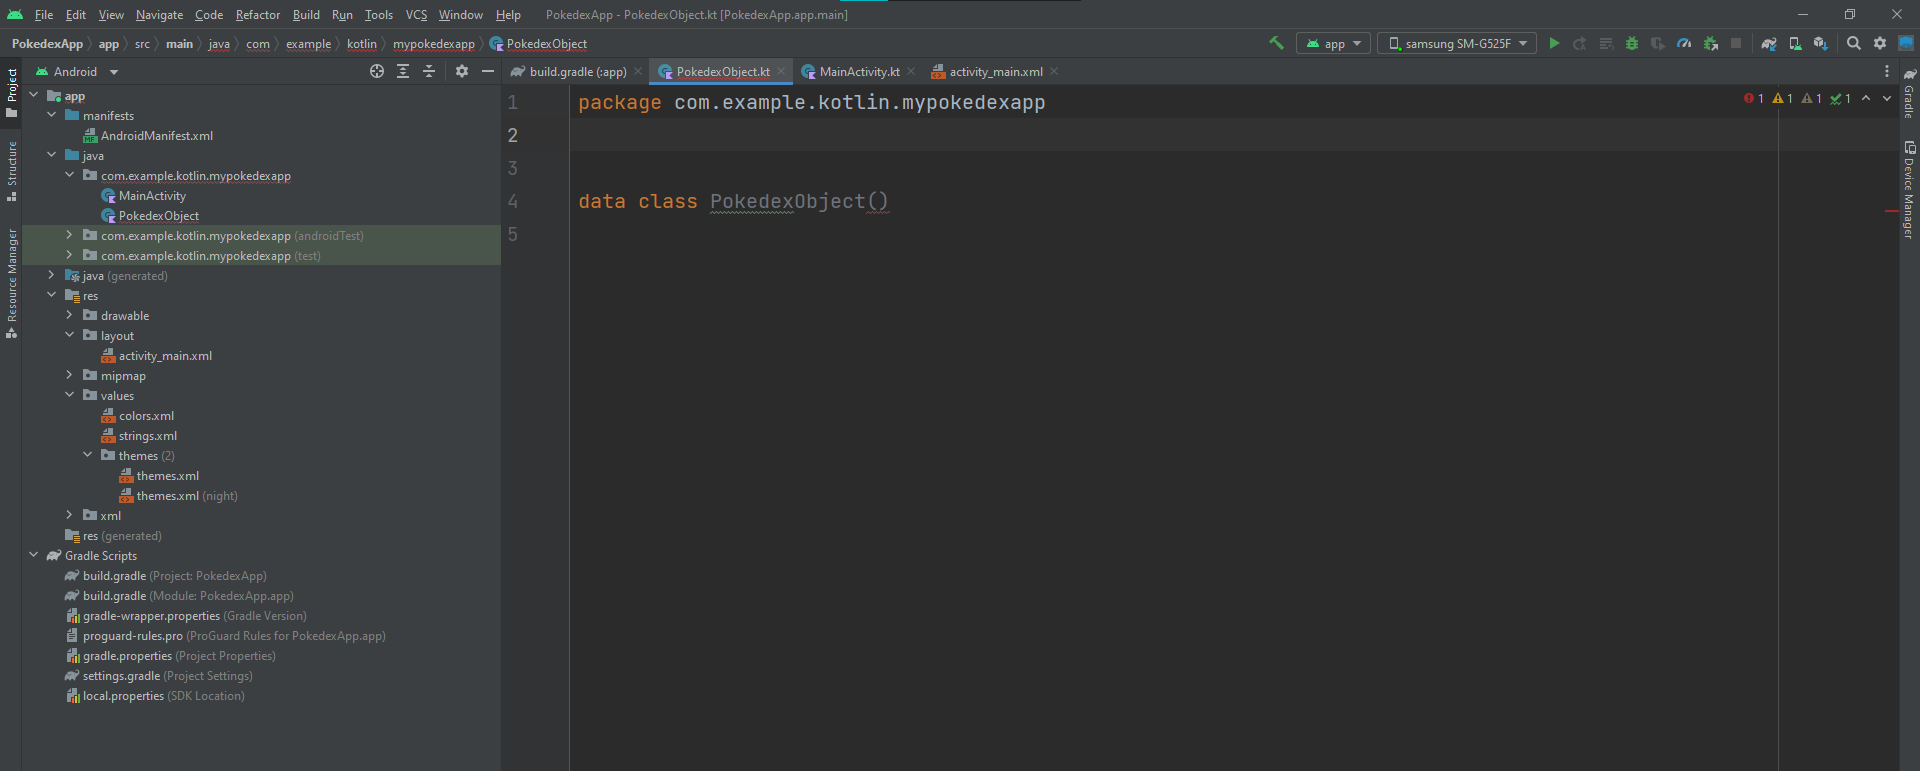Open the samsung SM-G525F device dropdown

1457,43
